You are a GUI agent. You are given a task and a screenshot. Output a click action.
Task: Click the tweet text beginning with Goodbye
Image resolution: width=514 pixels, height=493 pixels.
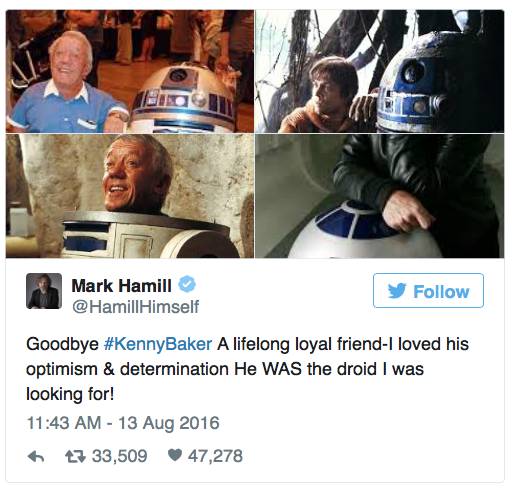click(248, 369)
